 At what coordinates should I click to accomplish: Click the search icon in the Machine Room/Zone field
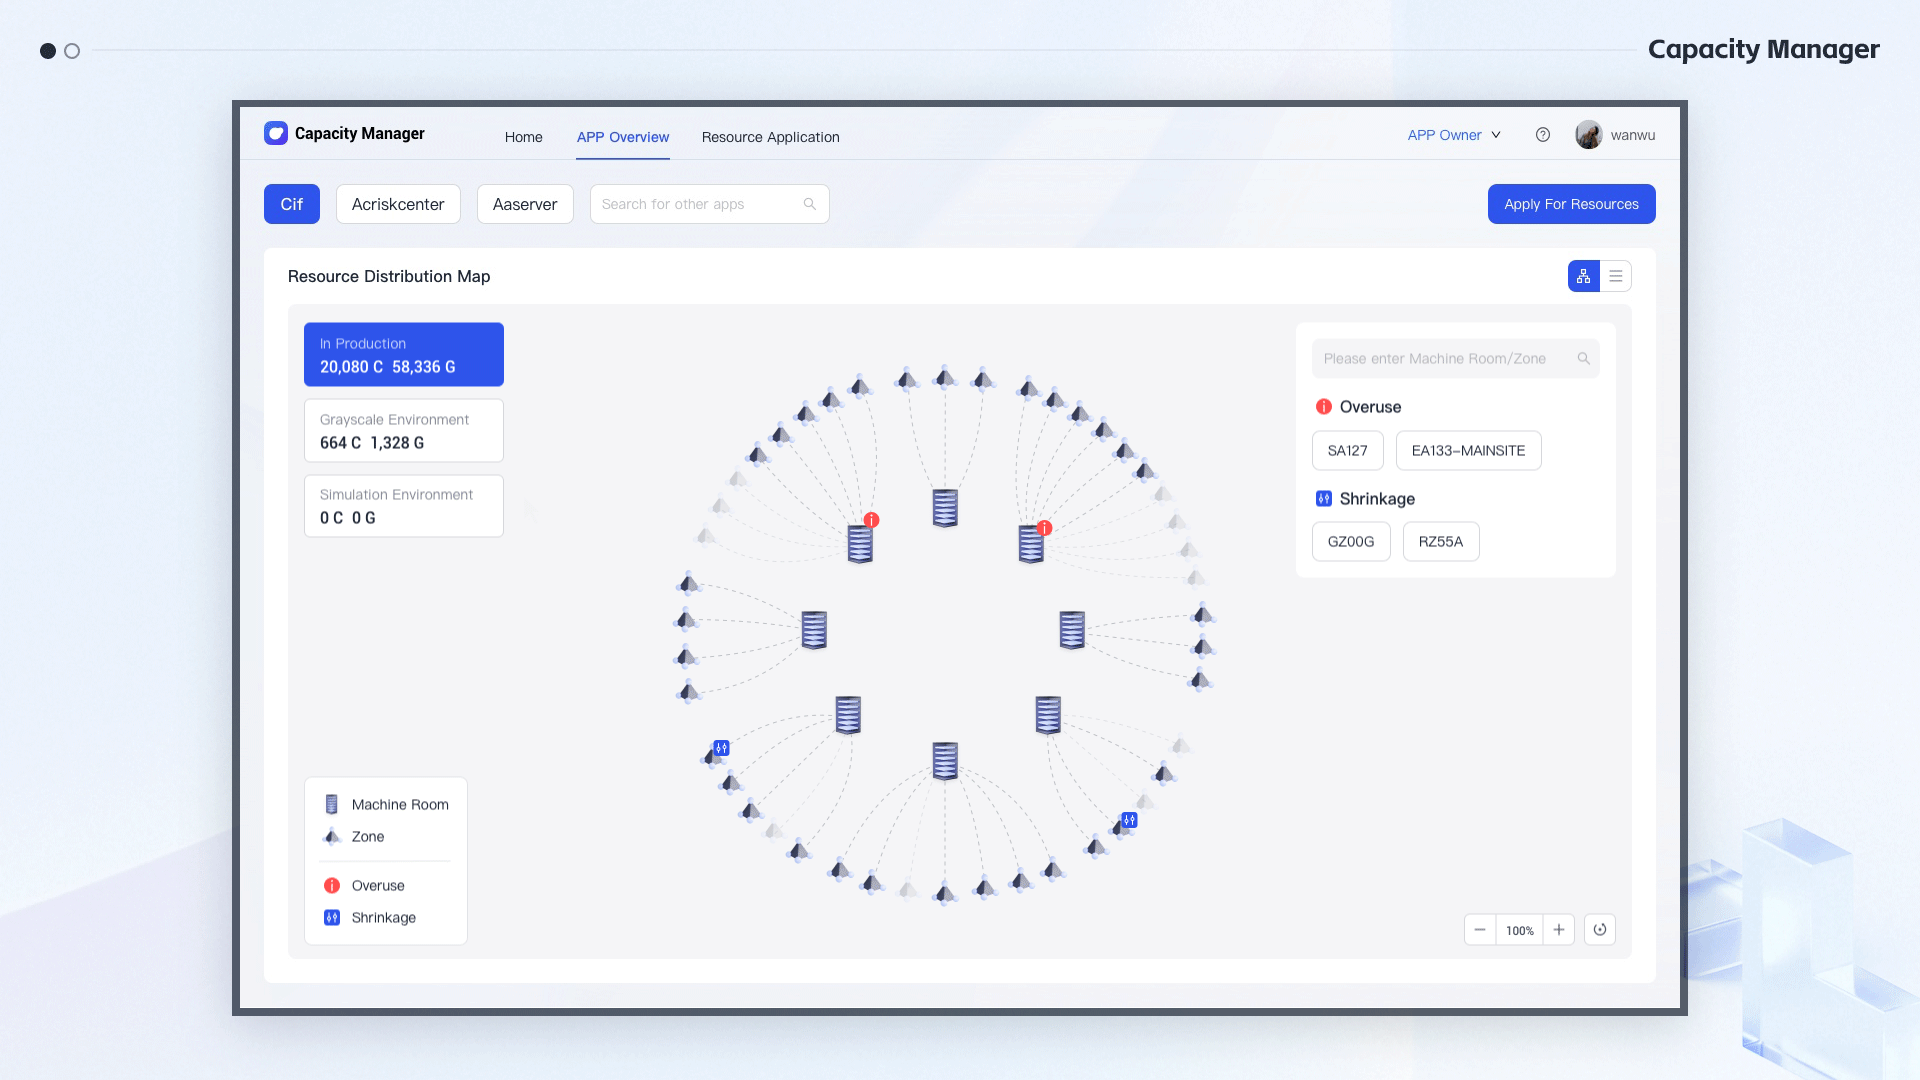tap(1584, 359)
